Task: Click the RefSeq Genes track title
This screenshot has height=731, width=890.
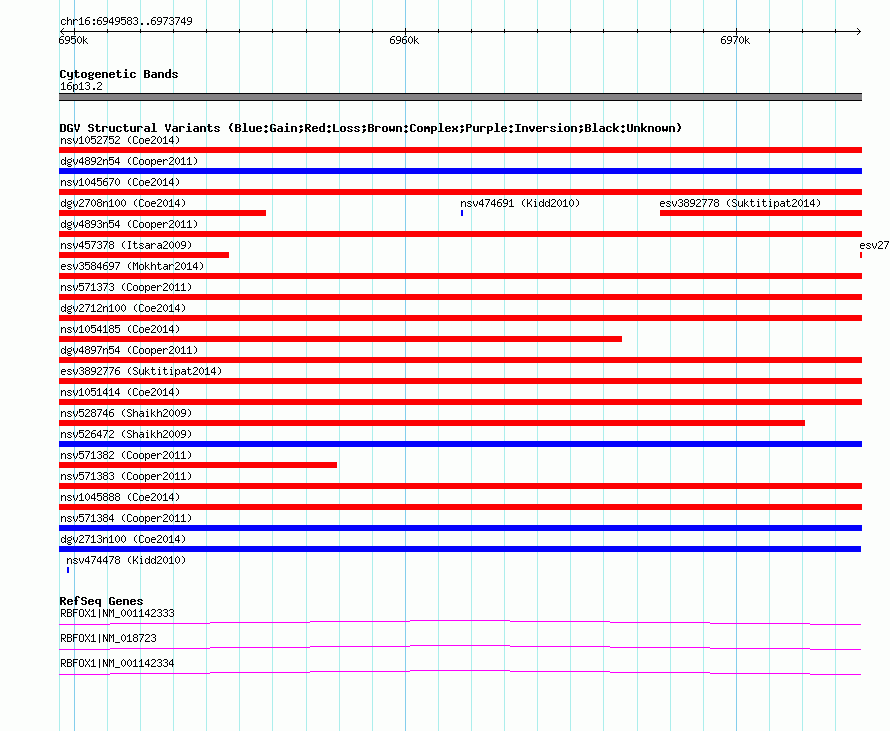Action: 101,601
